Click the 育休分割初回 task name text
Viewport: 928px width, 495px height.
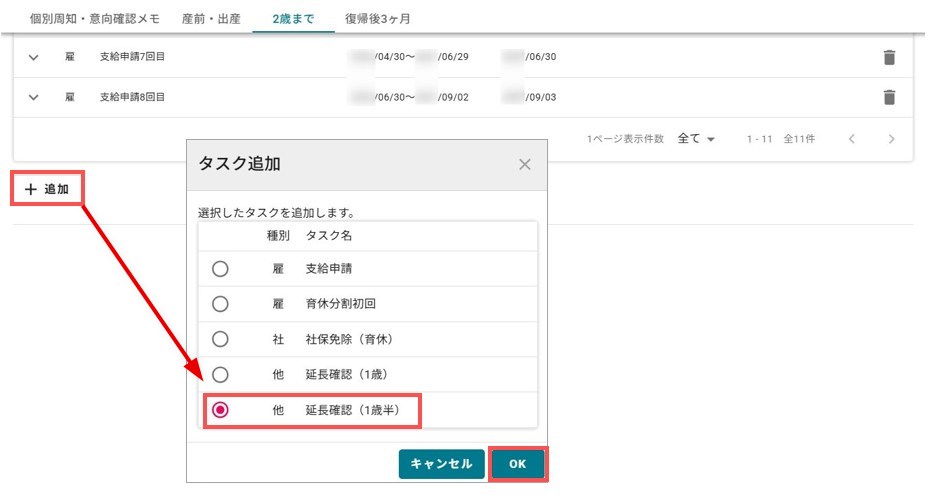(340, 304)
